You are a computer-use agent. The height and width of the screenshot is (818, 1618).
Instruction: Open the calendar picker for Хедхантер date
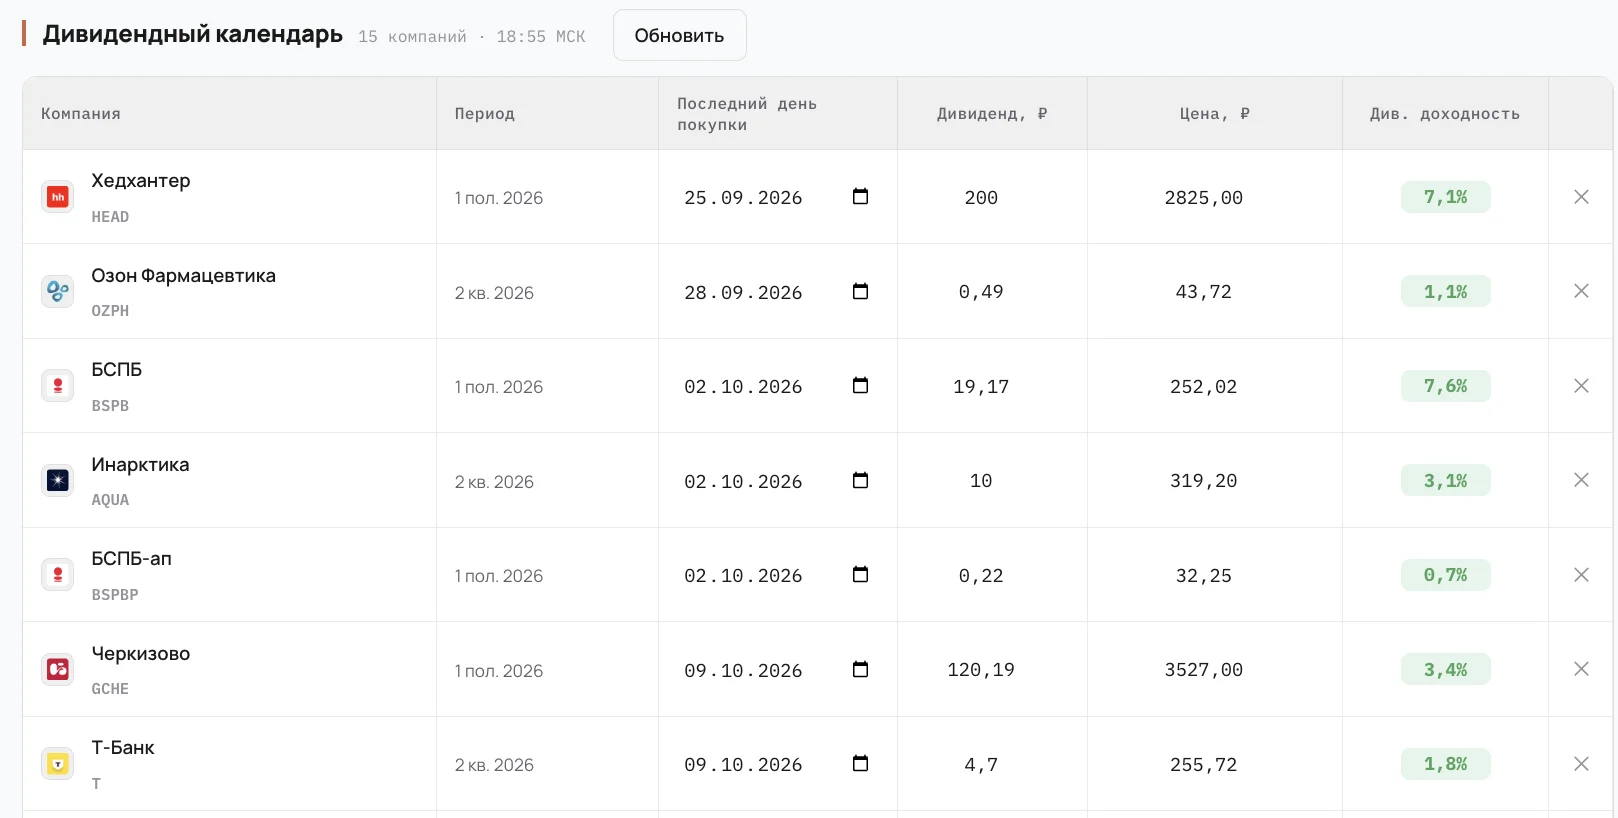[x=860, y=196]
